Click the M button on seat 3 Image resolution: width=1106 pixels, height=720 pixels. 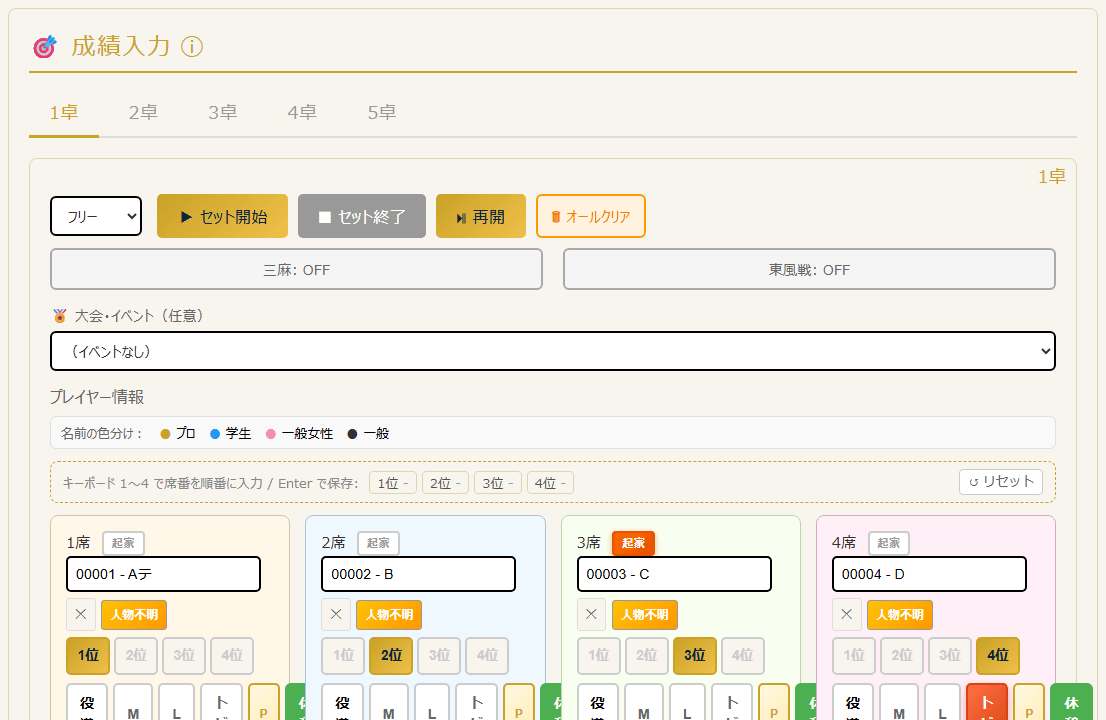coord(643,702)
